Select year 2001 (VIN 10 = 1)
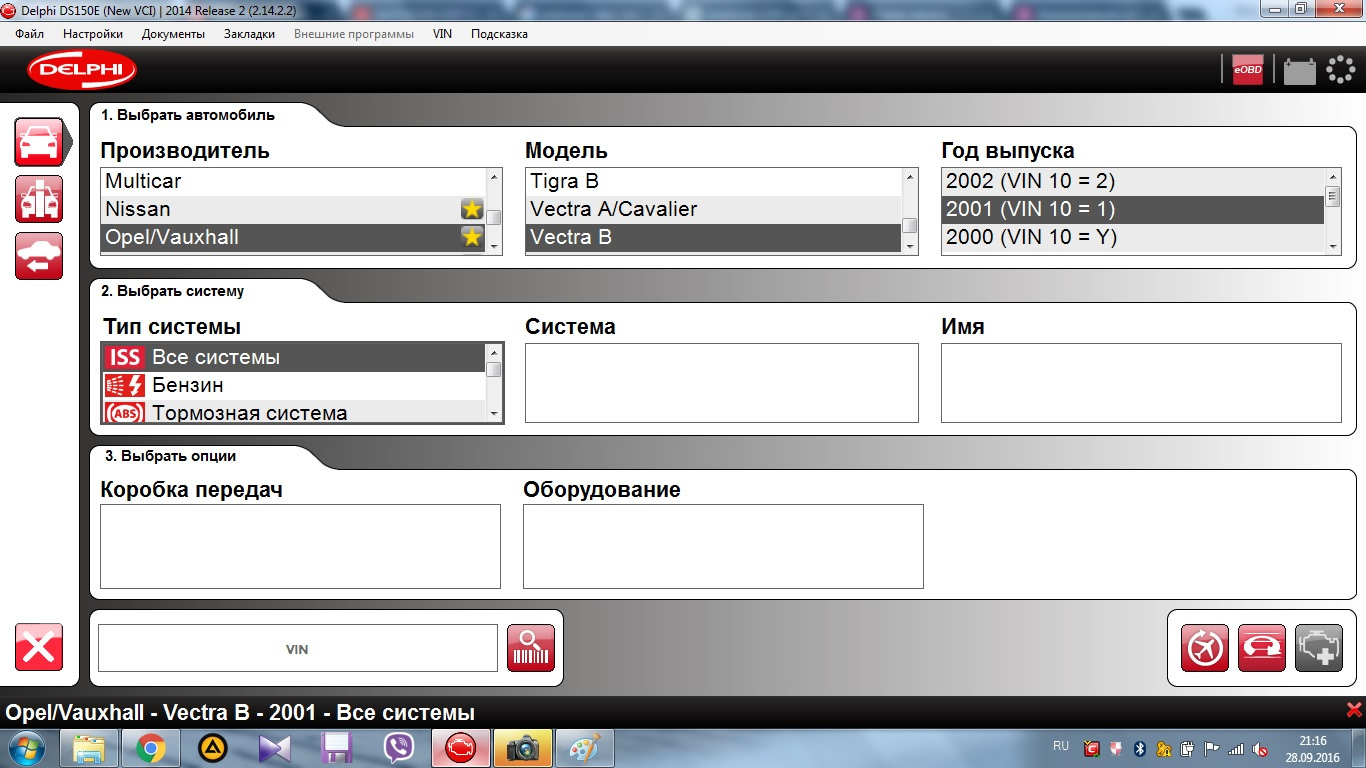1366x768 pixels. coord(1134,209)
